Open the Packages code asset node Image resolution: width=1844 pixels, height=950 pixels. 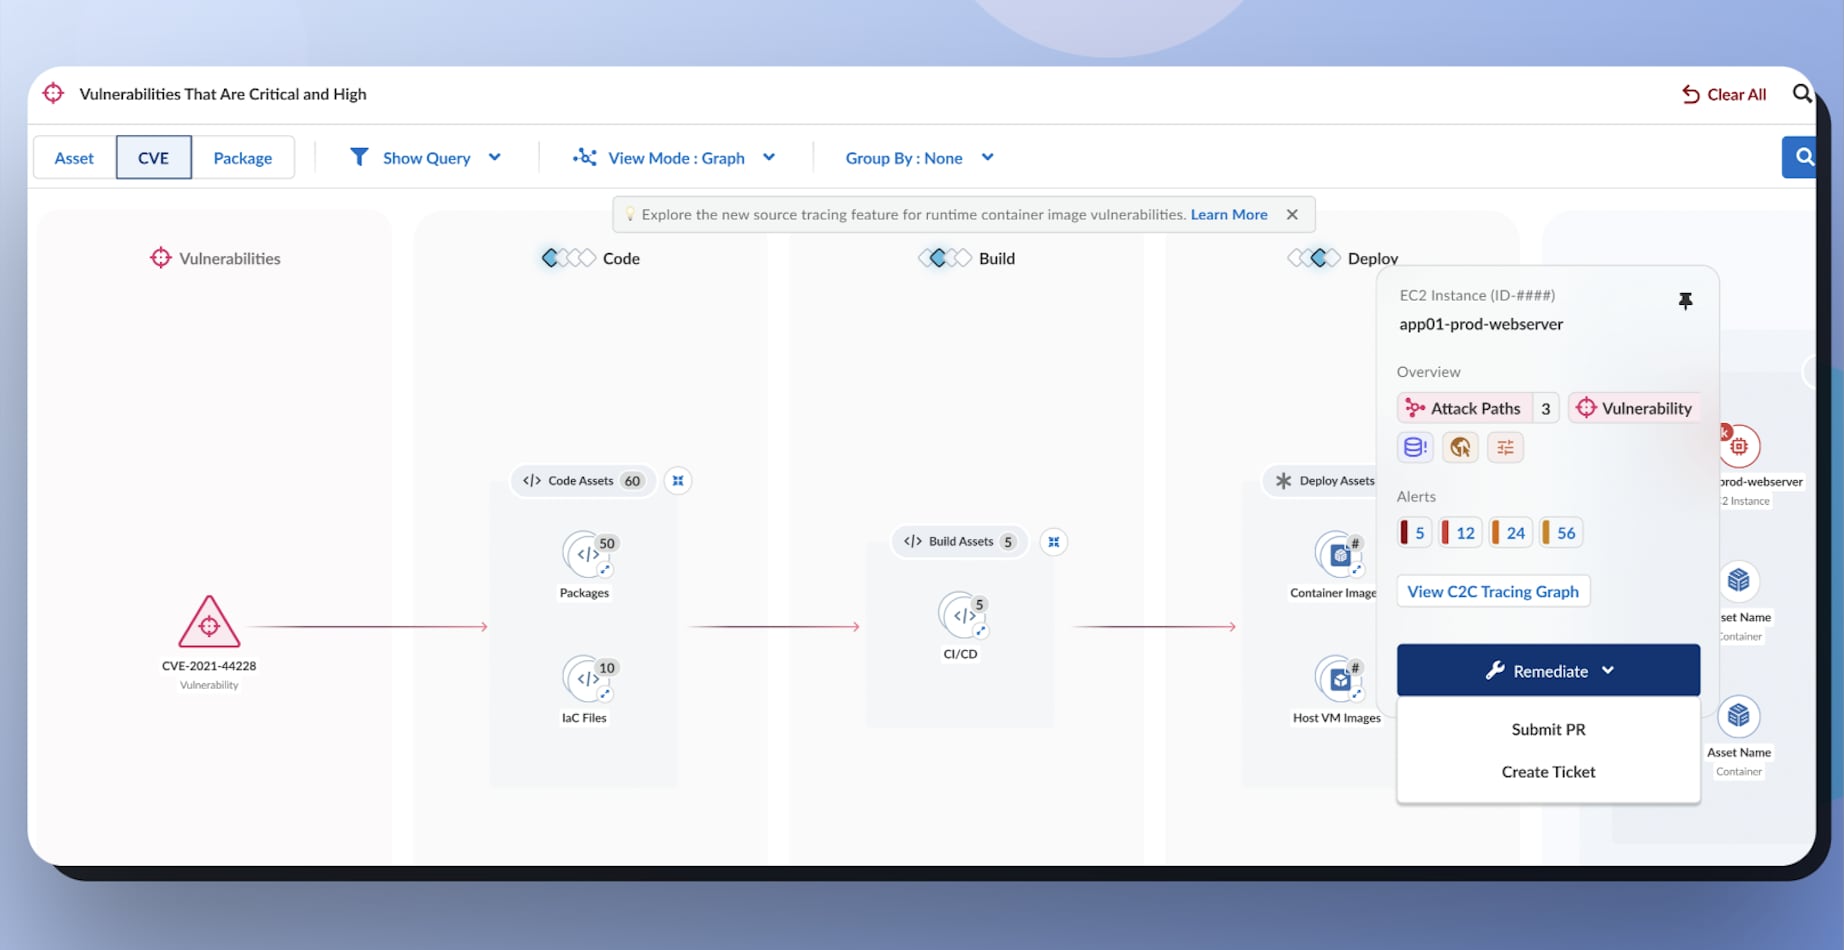pyautogui.click(x=587, y=554)
